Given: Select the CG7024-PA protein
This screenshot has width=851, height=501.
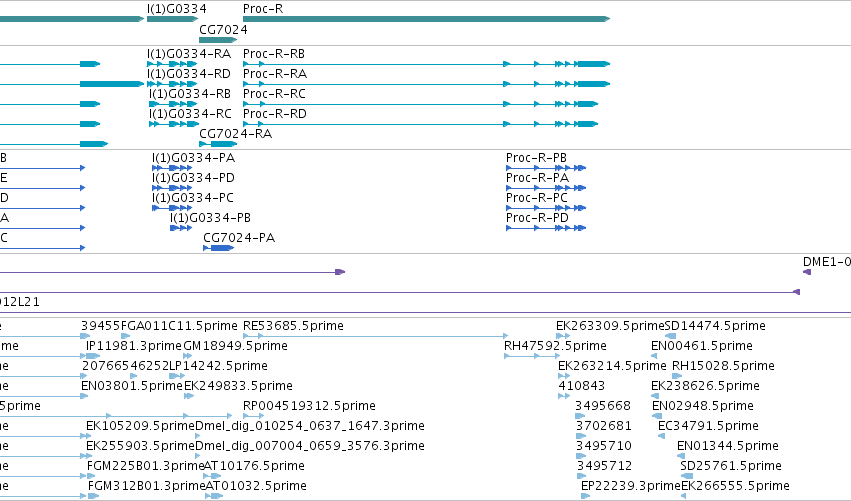Looking at the screenshot, I should click(239, 238).
